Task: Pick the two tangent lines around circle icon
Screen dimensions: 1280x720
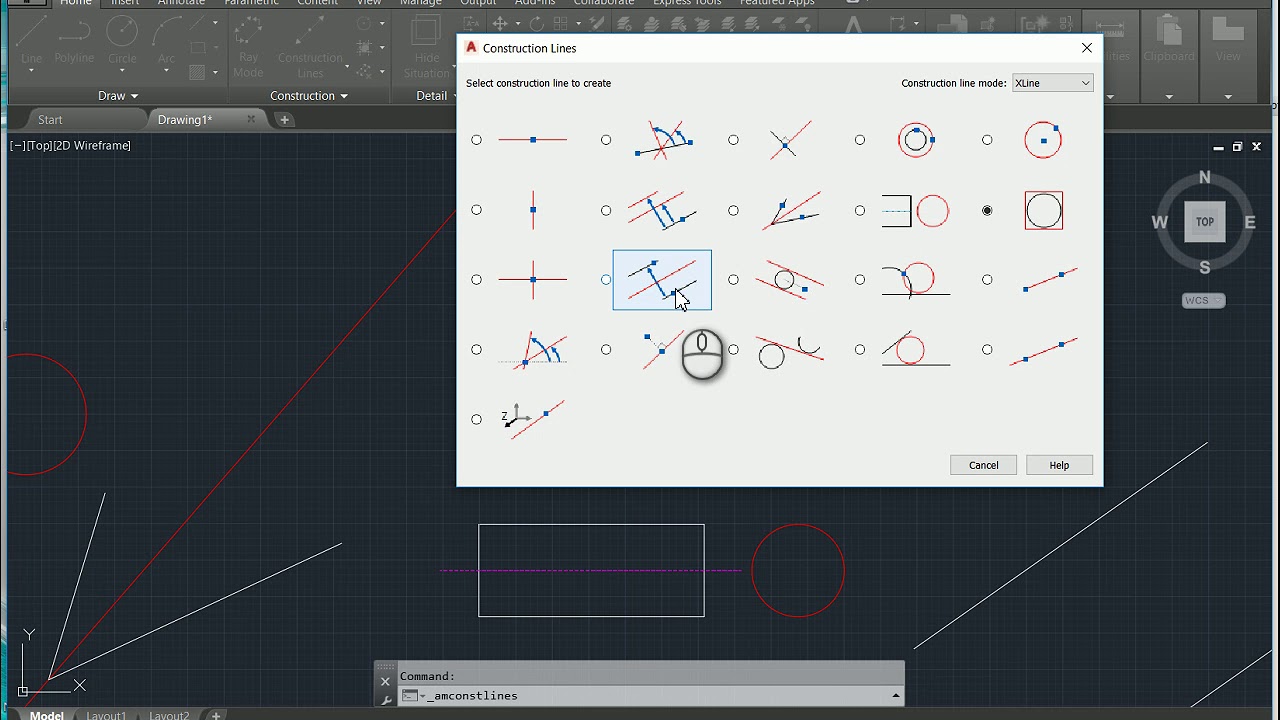Action: tap(790, 280)
